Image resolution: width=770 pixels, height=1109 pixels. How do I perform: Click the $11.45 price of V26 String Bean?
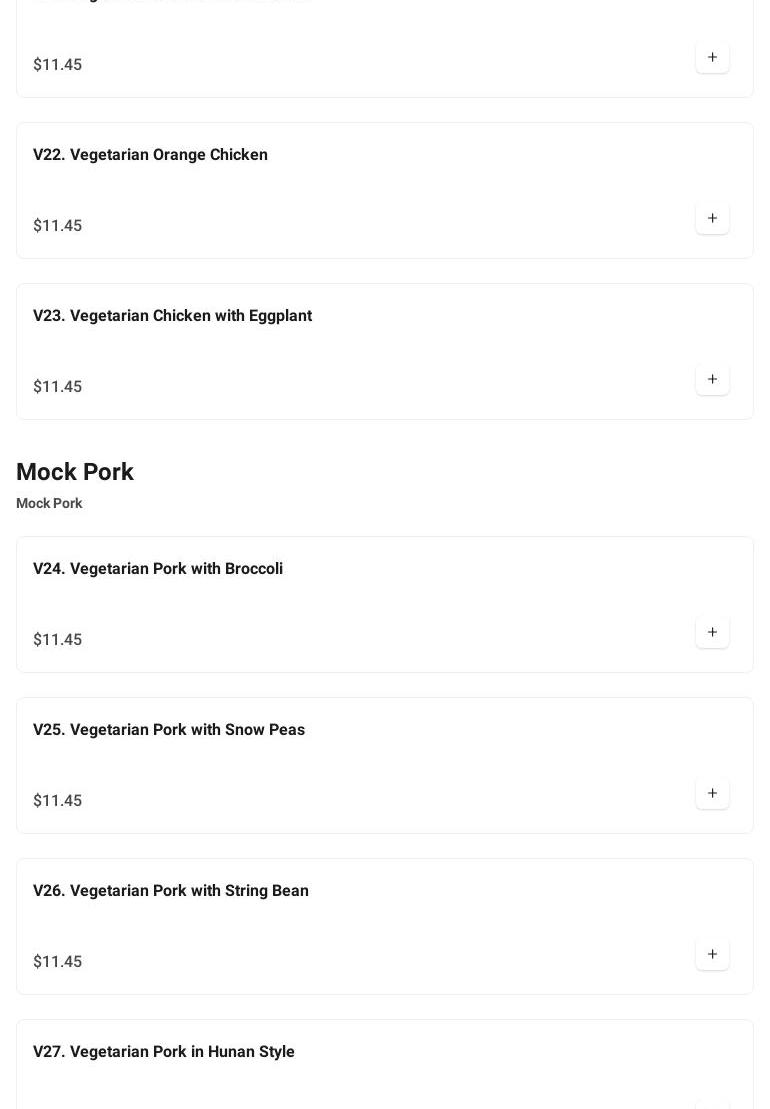tap(58, 962)
